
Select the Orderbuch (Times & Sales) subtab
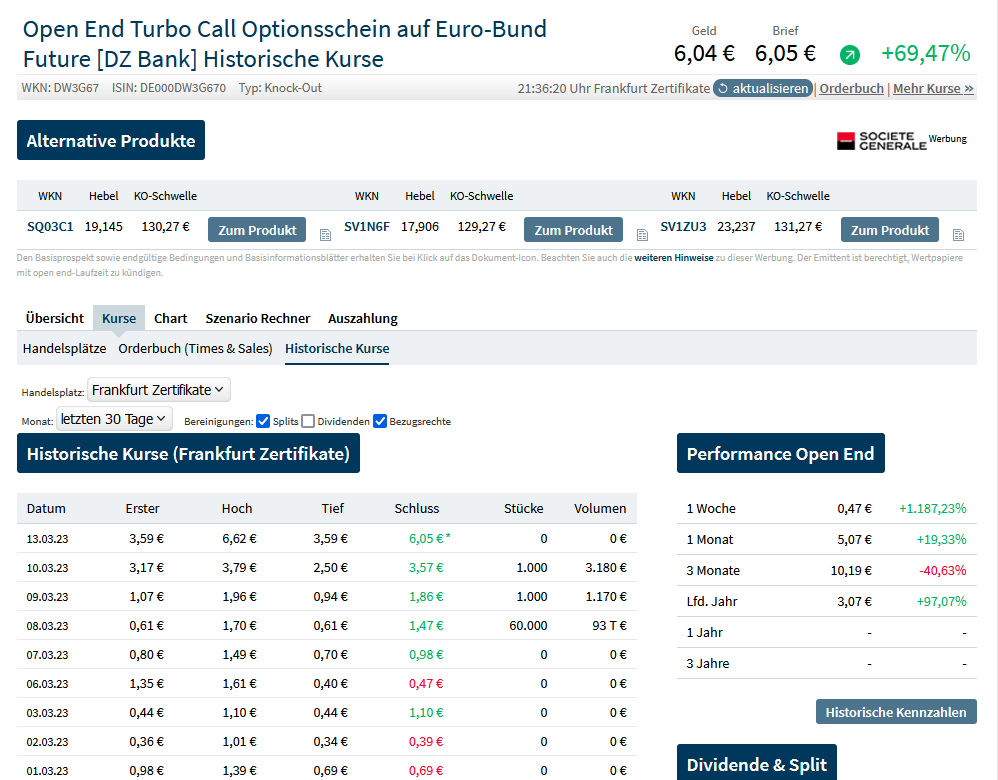[195, 348]
